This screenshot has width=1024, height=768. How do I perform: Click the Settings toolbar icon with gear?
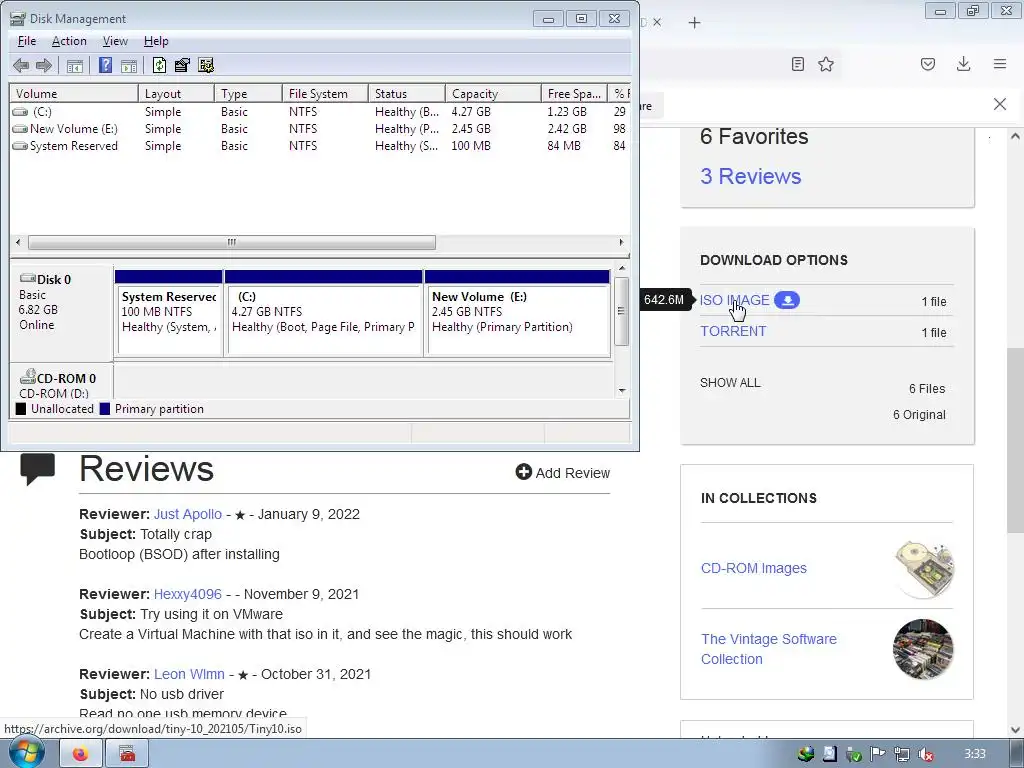pyautogui.click(x=206, y=65)
